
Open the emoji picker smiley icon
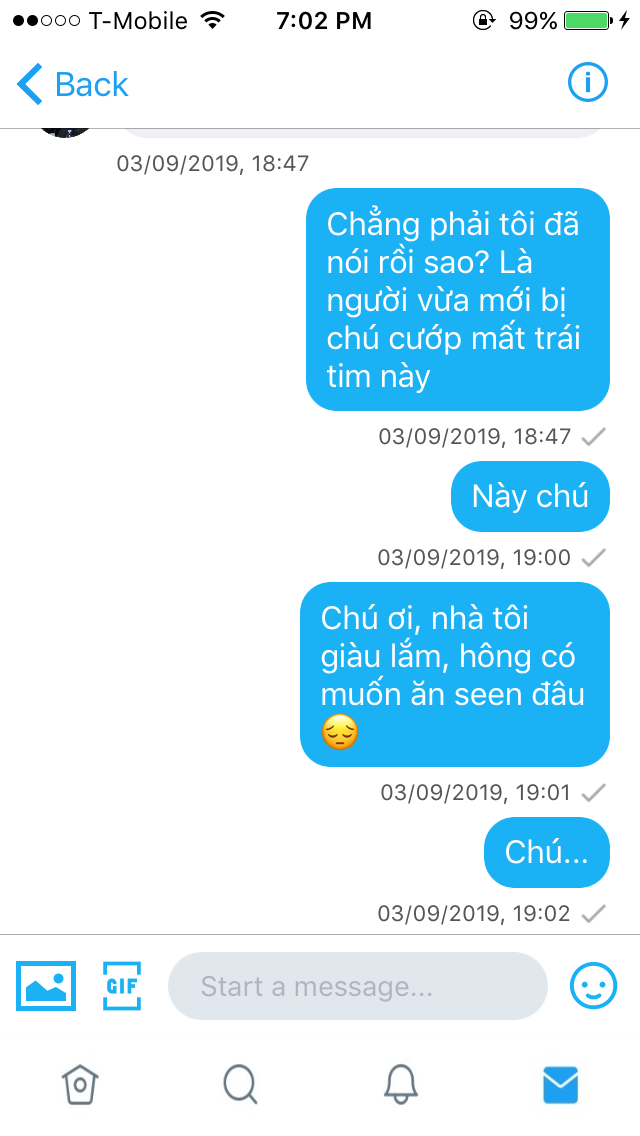click(x=593, y=985)
